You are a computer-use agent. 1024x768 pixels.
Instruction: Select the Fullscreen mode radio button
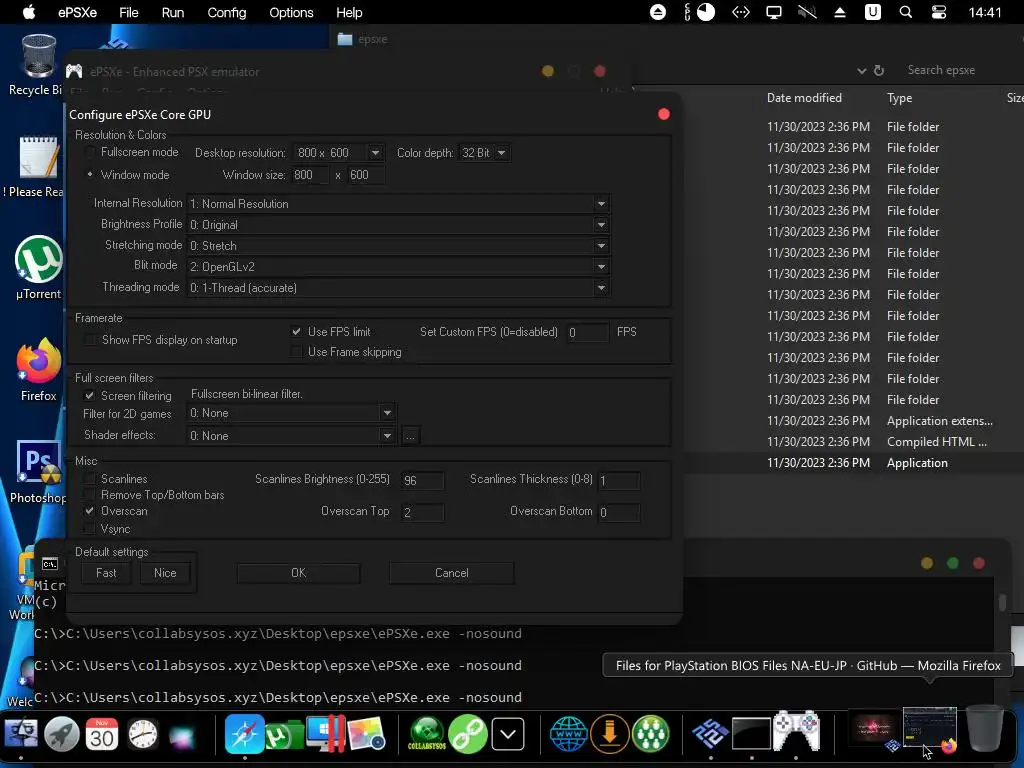[x=90, y=152]
